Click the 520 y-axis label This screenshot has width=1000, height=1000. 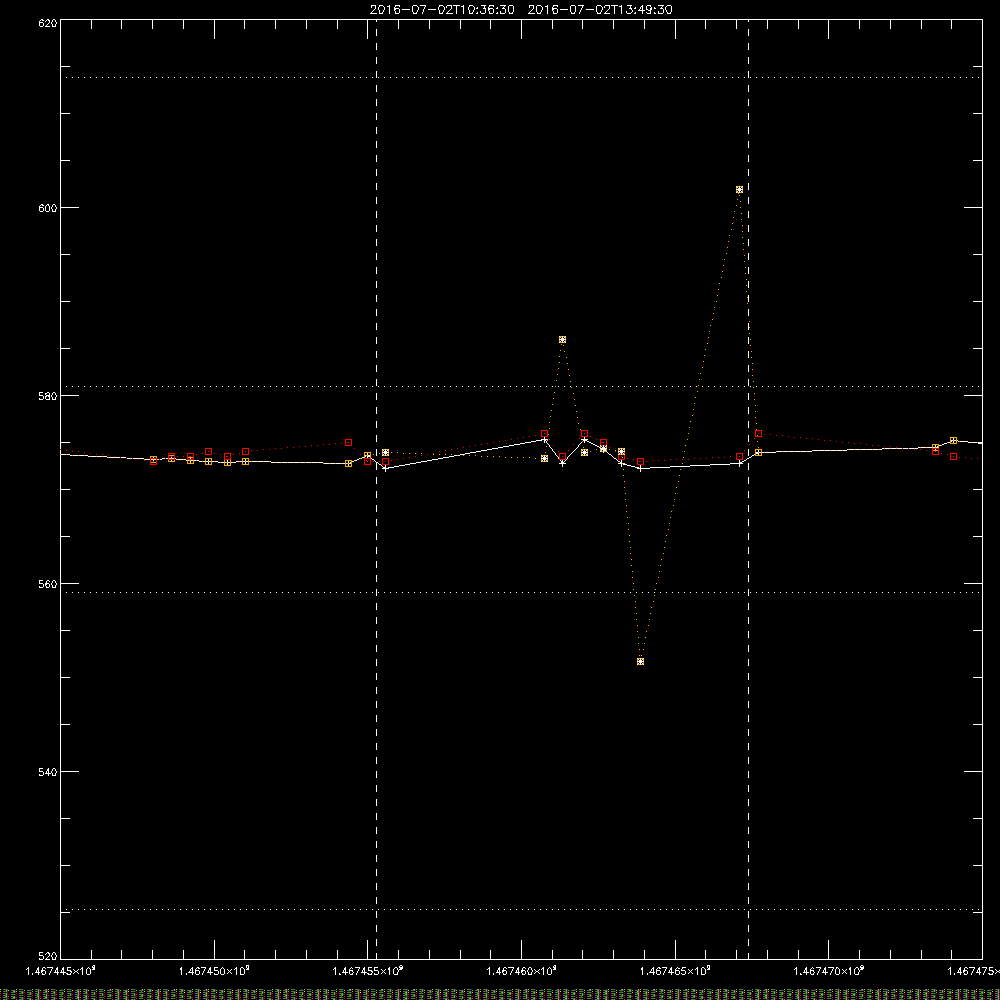click(x=48, y=955)
